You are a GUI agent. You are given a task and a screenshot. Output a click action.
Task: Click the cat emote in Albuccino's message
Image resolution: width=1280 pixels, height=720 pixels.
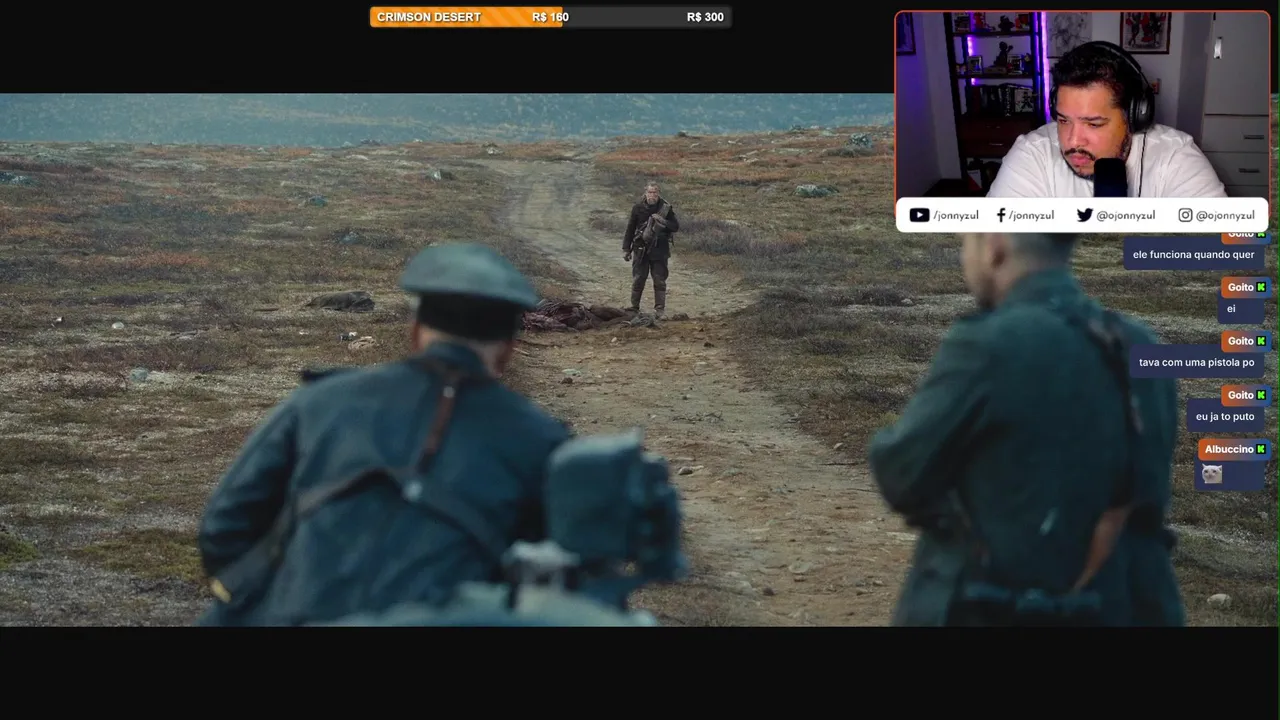(1212, 474)
